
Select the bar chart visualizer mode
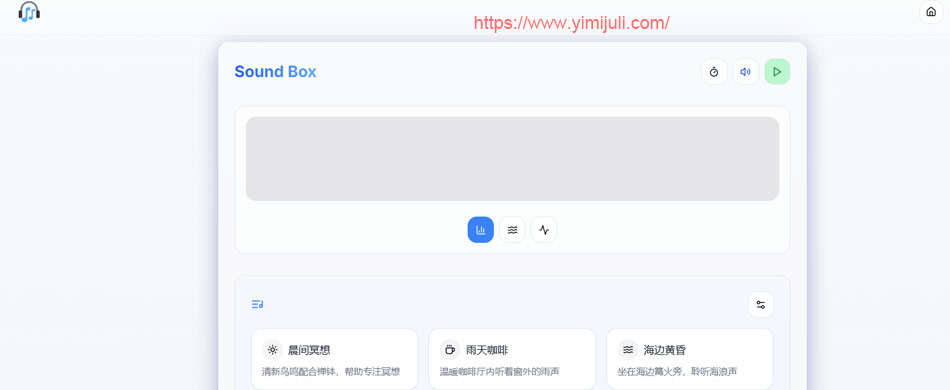(480, 230)
